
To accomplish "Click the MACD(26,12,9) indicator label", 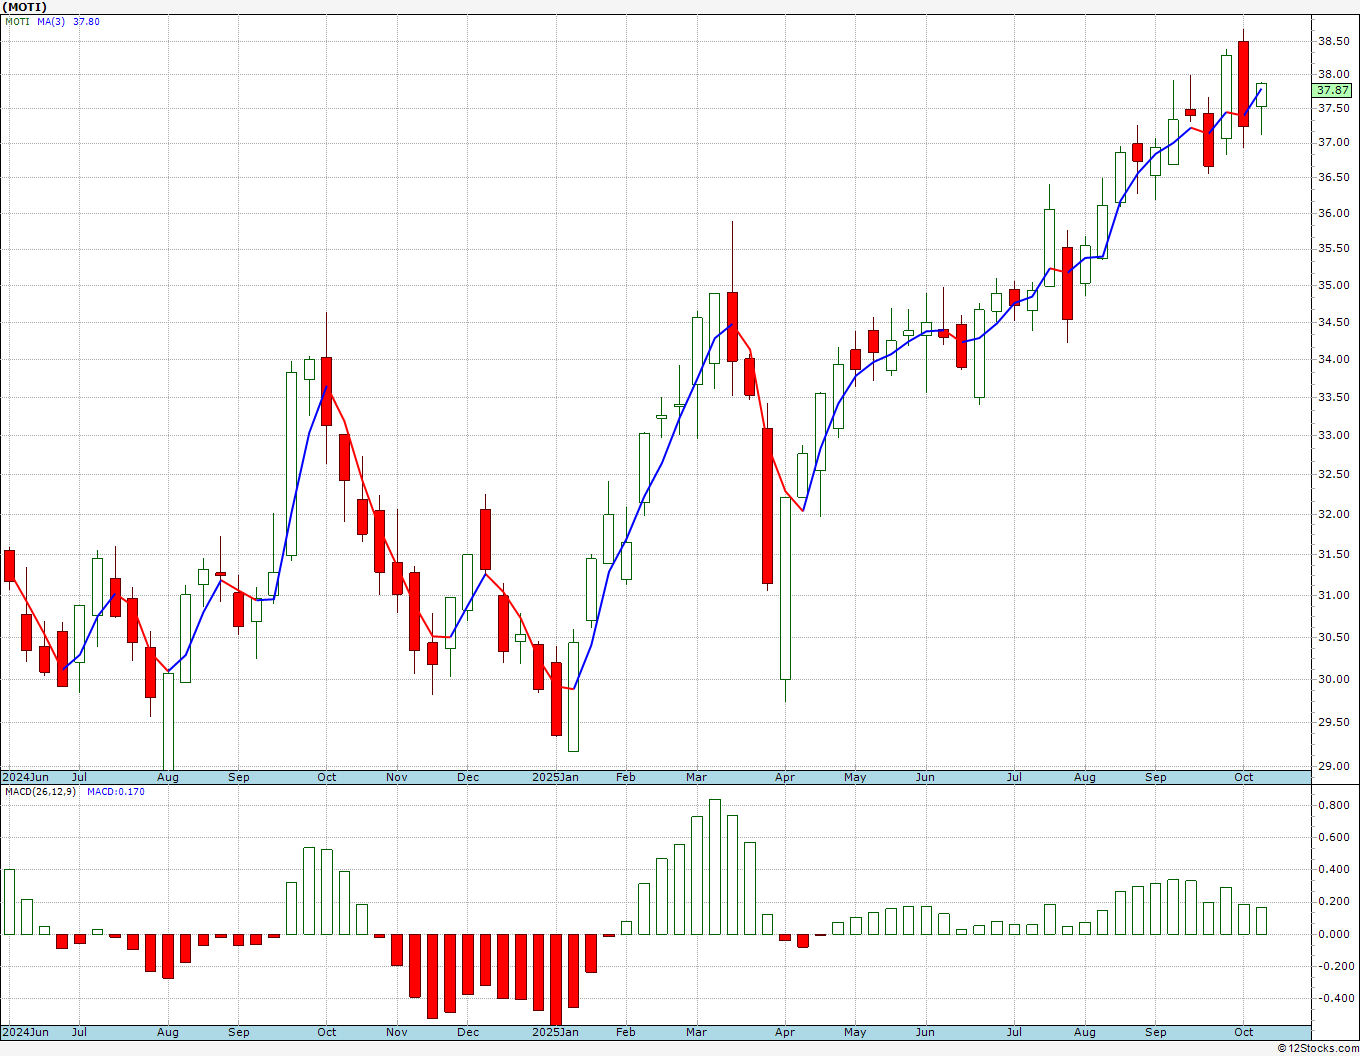I will (41, 792).
